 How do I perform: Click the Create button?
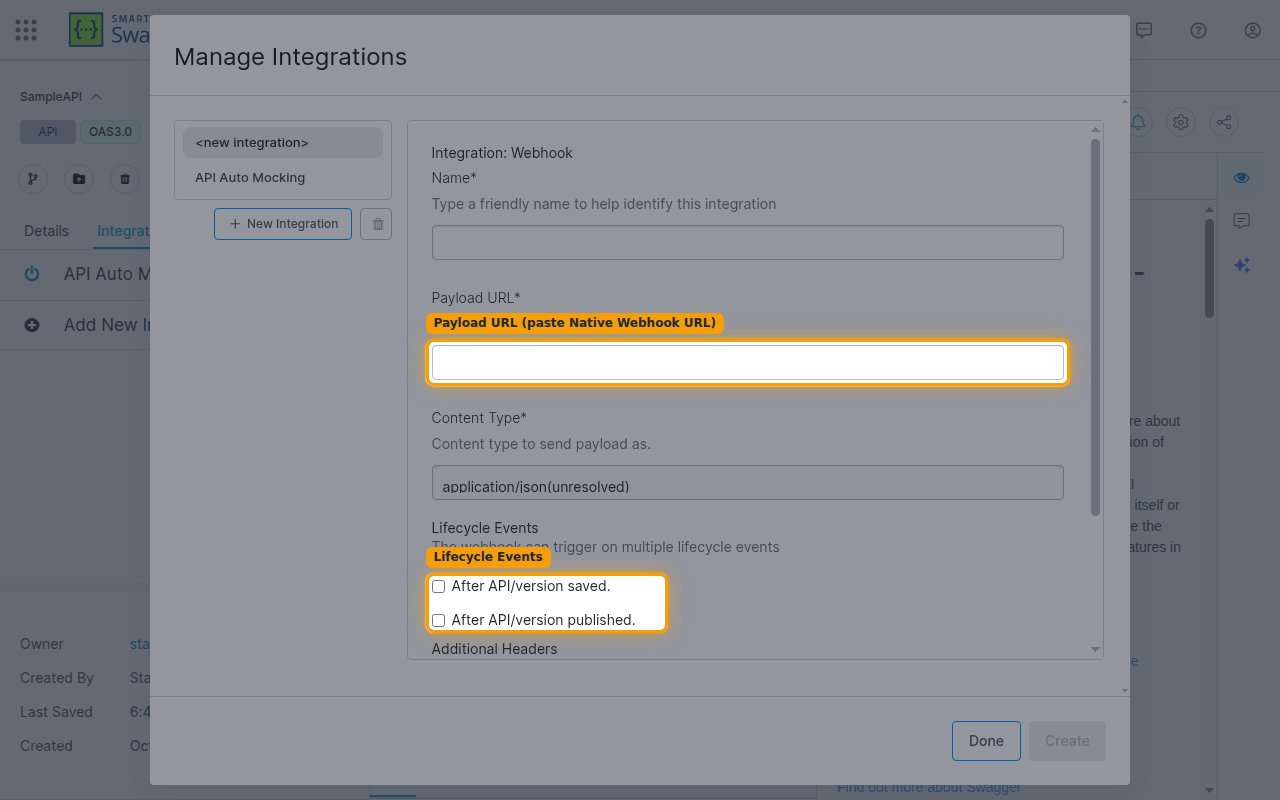click(1067, 741)
